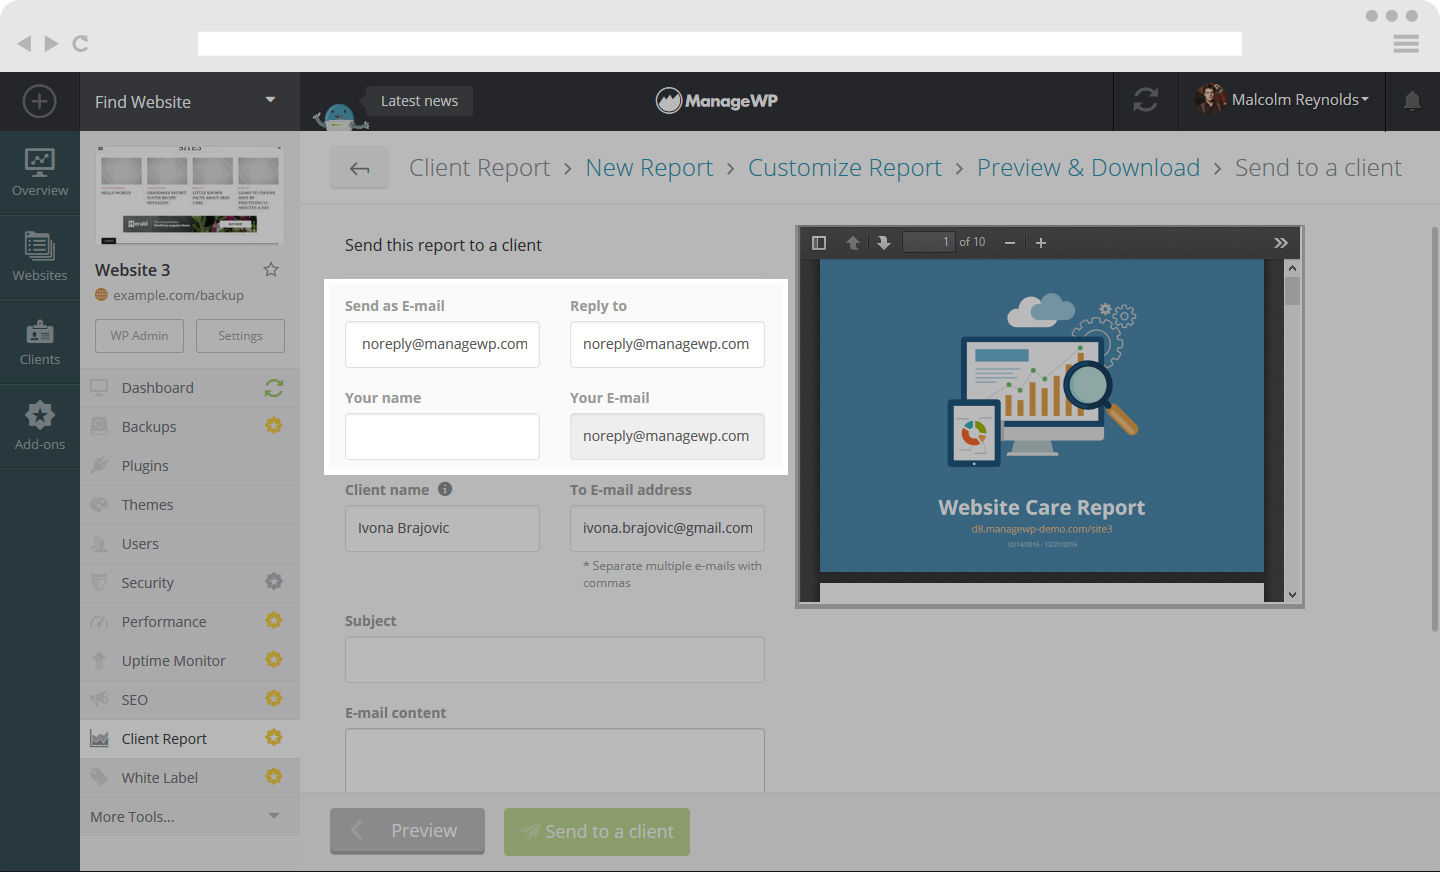Viewport: 1440px width, 872px height.
Task: Open PDF viewer tools menu
Action: pos(1281,243)
